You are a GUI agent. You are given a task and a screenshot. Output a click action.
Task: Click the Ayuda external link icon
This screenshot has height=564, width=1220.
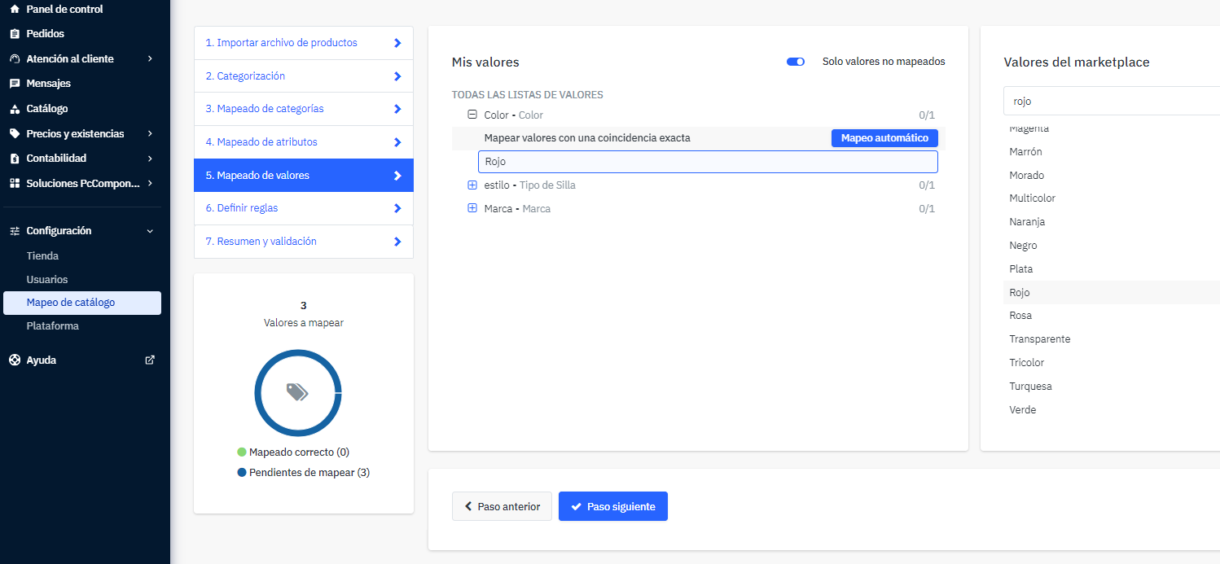[150, 360]
